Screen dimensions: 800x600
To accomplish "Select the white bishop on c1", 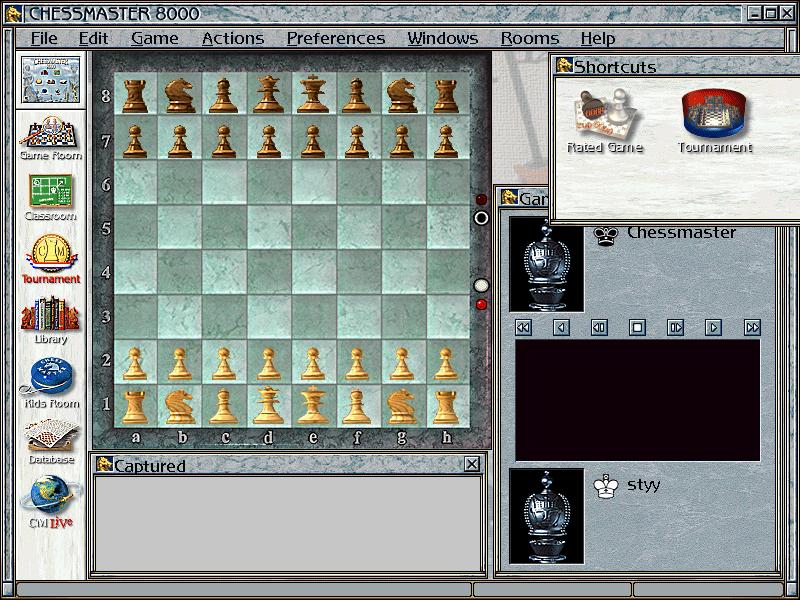I will pos(224,407).
